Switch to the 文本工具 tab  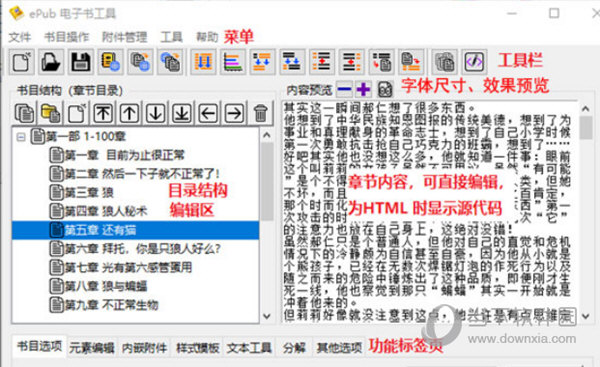(249, 347)
